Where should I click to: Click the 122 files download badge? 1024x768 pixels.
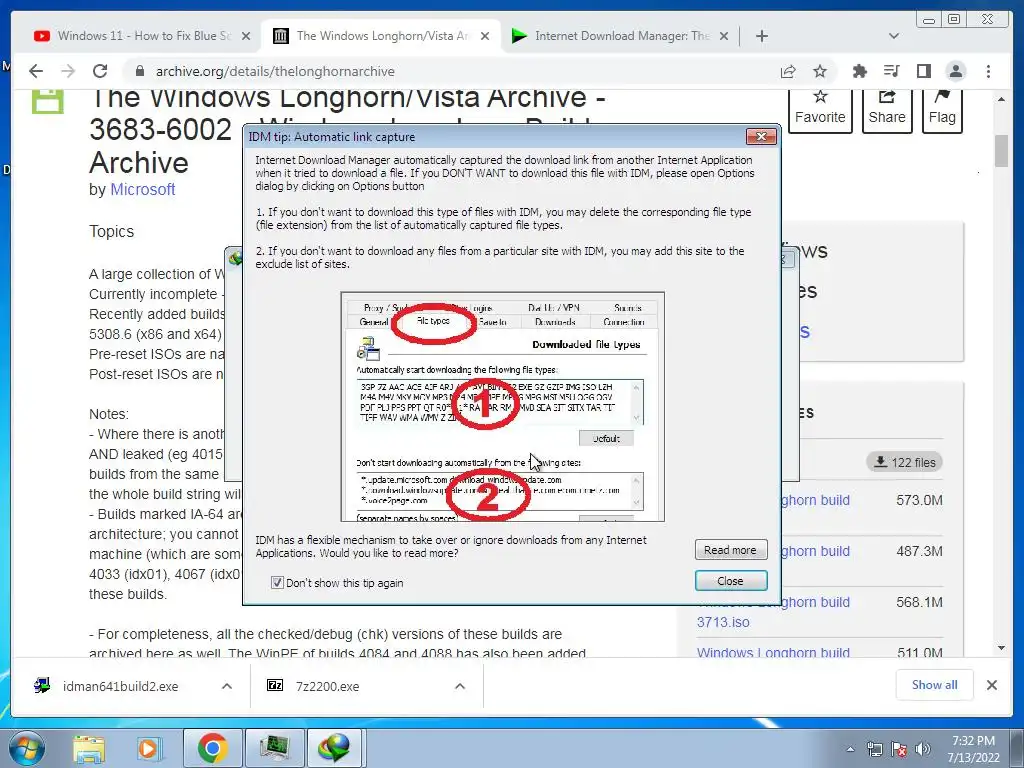(904, 462)
